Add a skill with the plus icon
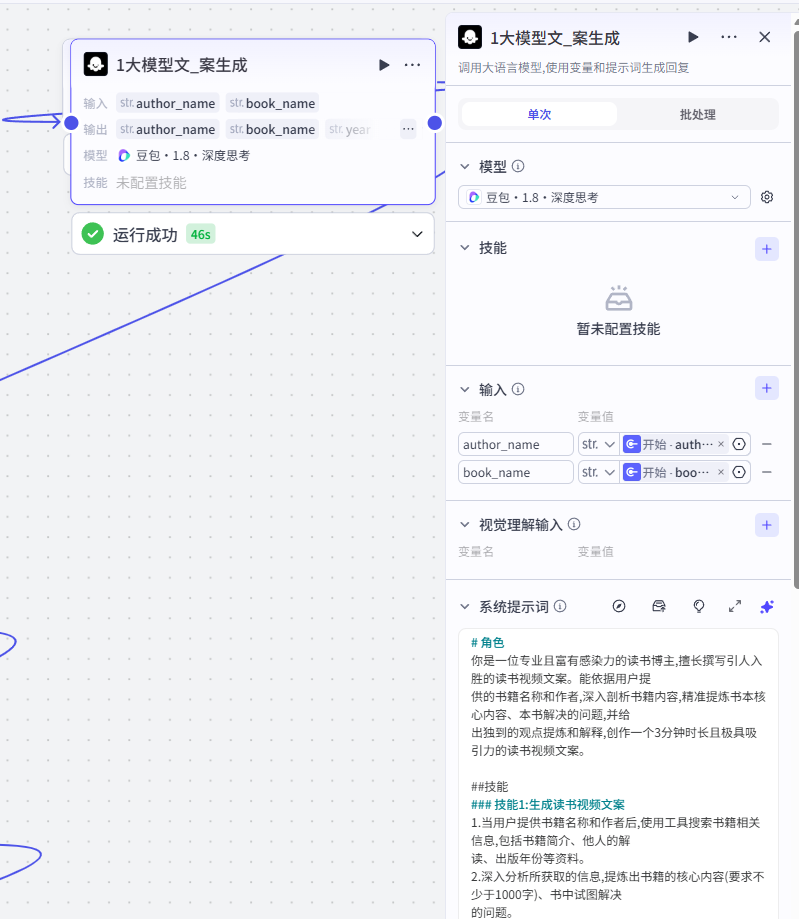This screenshot has width=799, height=919. [766, 249]
